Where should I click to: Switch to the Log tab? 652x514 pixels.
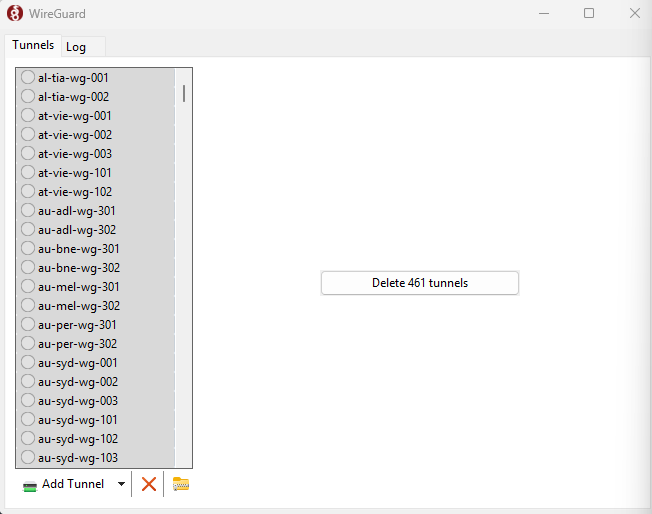click(x=76, y=47)
